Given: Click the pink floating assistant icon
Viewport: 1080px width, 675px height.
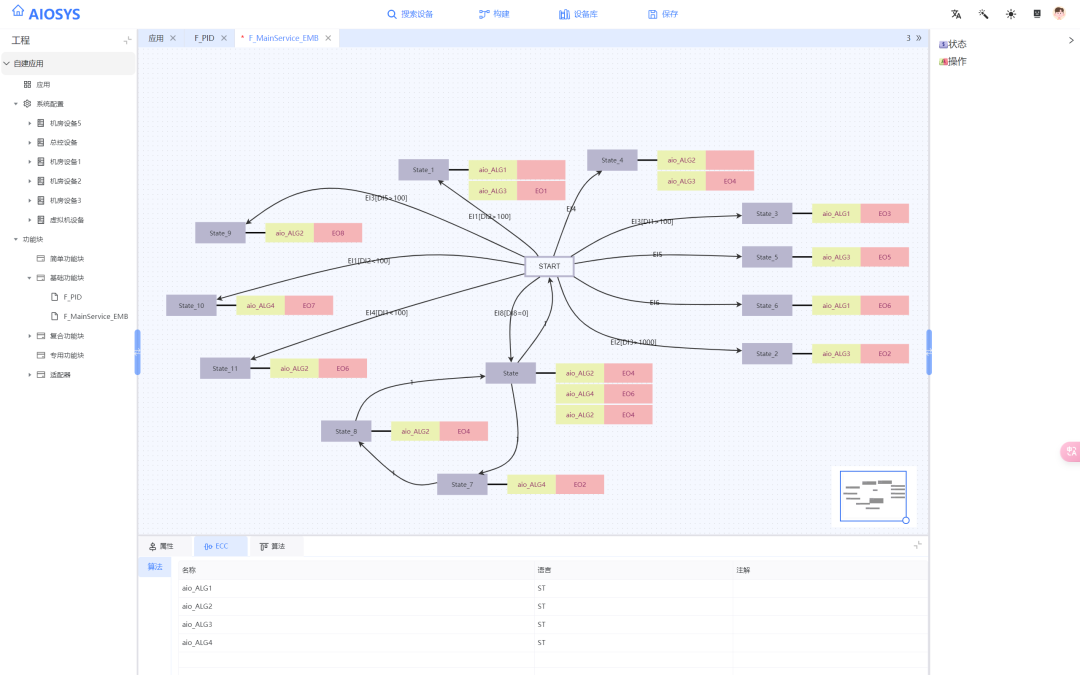Looking at the screenshot, I should pos(1070,452).
